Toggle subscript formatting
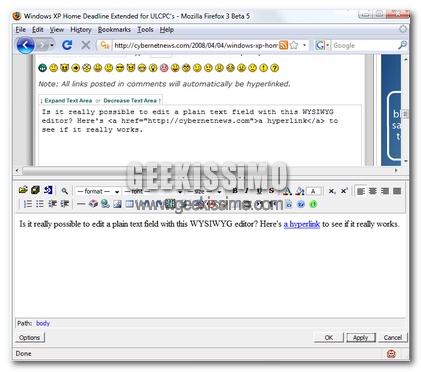Screen dimensions: 421x372 pos(332,191)
